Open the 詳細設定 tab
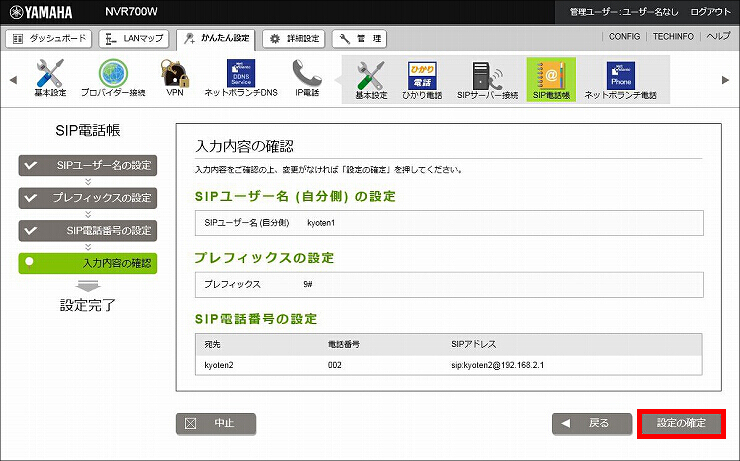The image size is (740, 461). click(294, 39)
